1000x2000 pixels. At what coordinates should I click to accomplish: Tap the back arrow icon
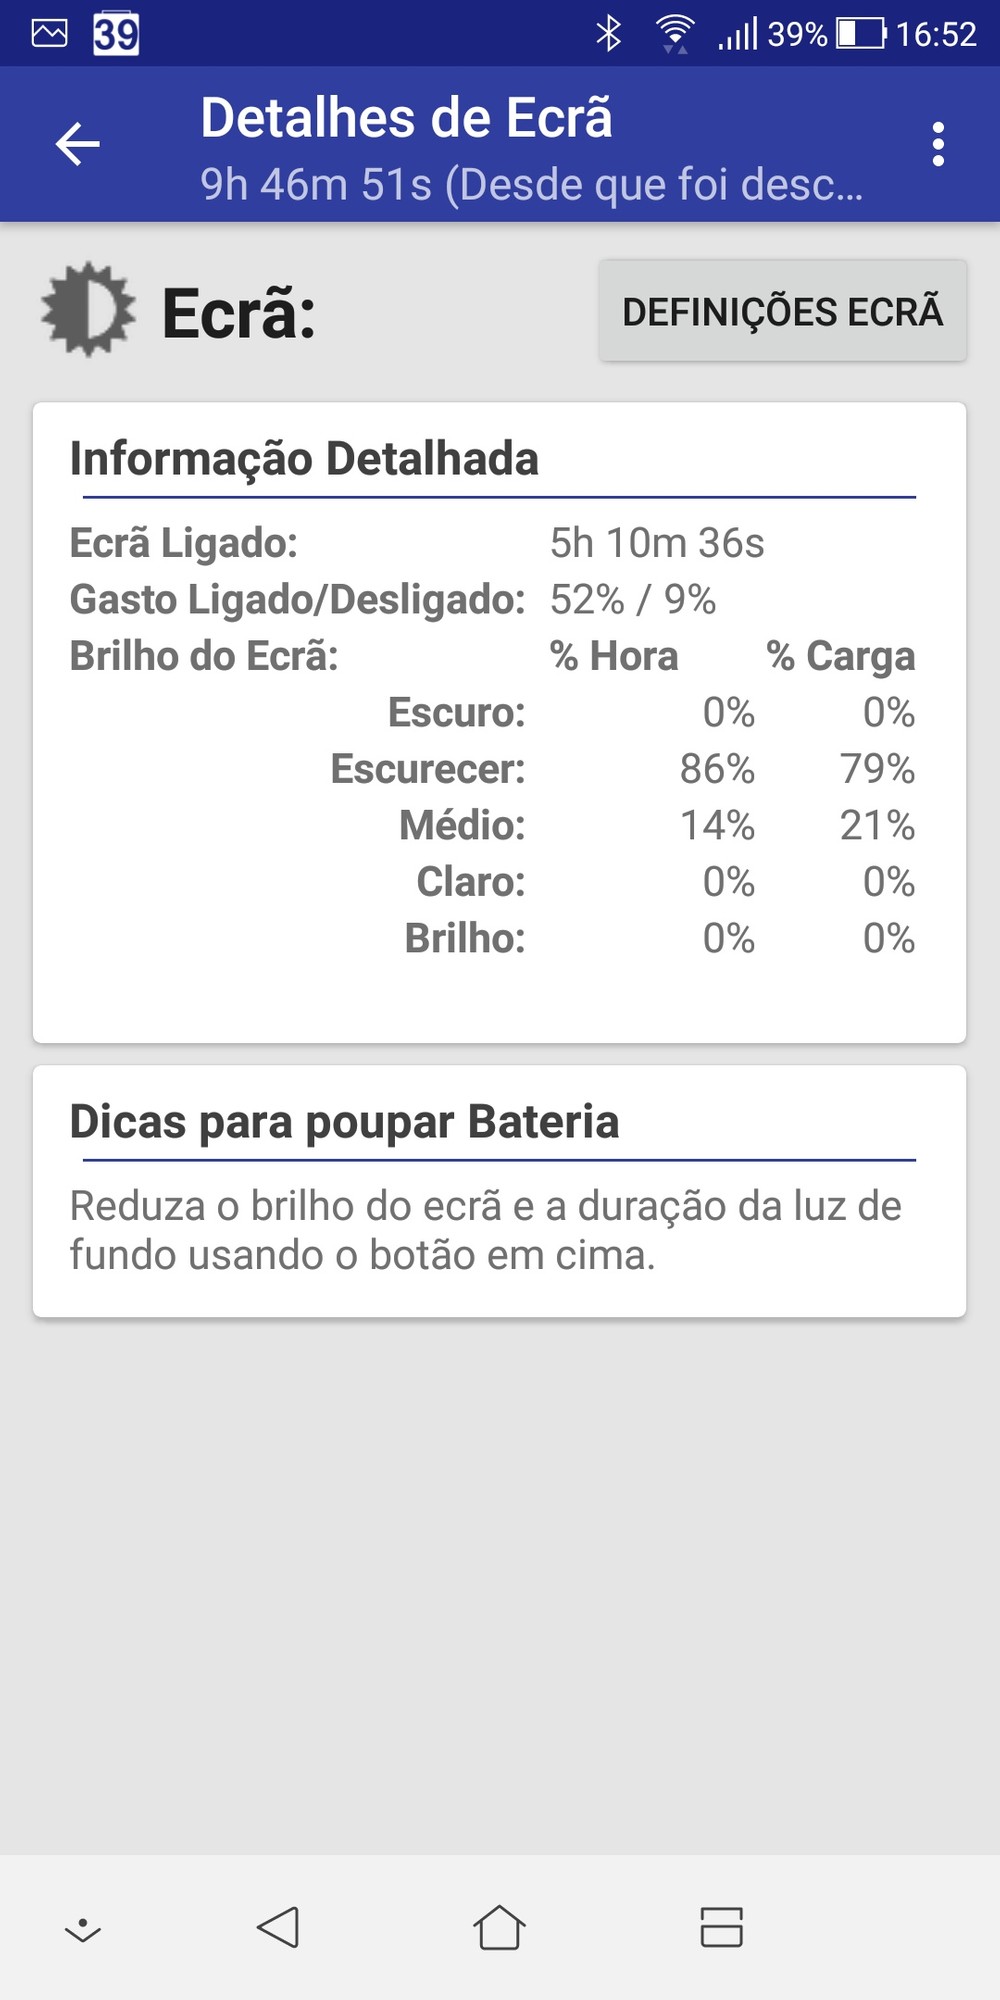tap(77, 144)
